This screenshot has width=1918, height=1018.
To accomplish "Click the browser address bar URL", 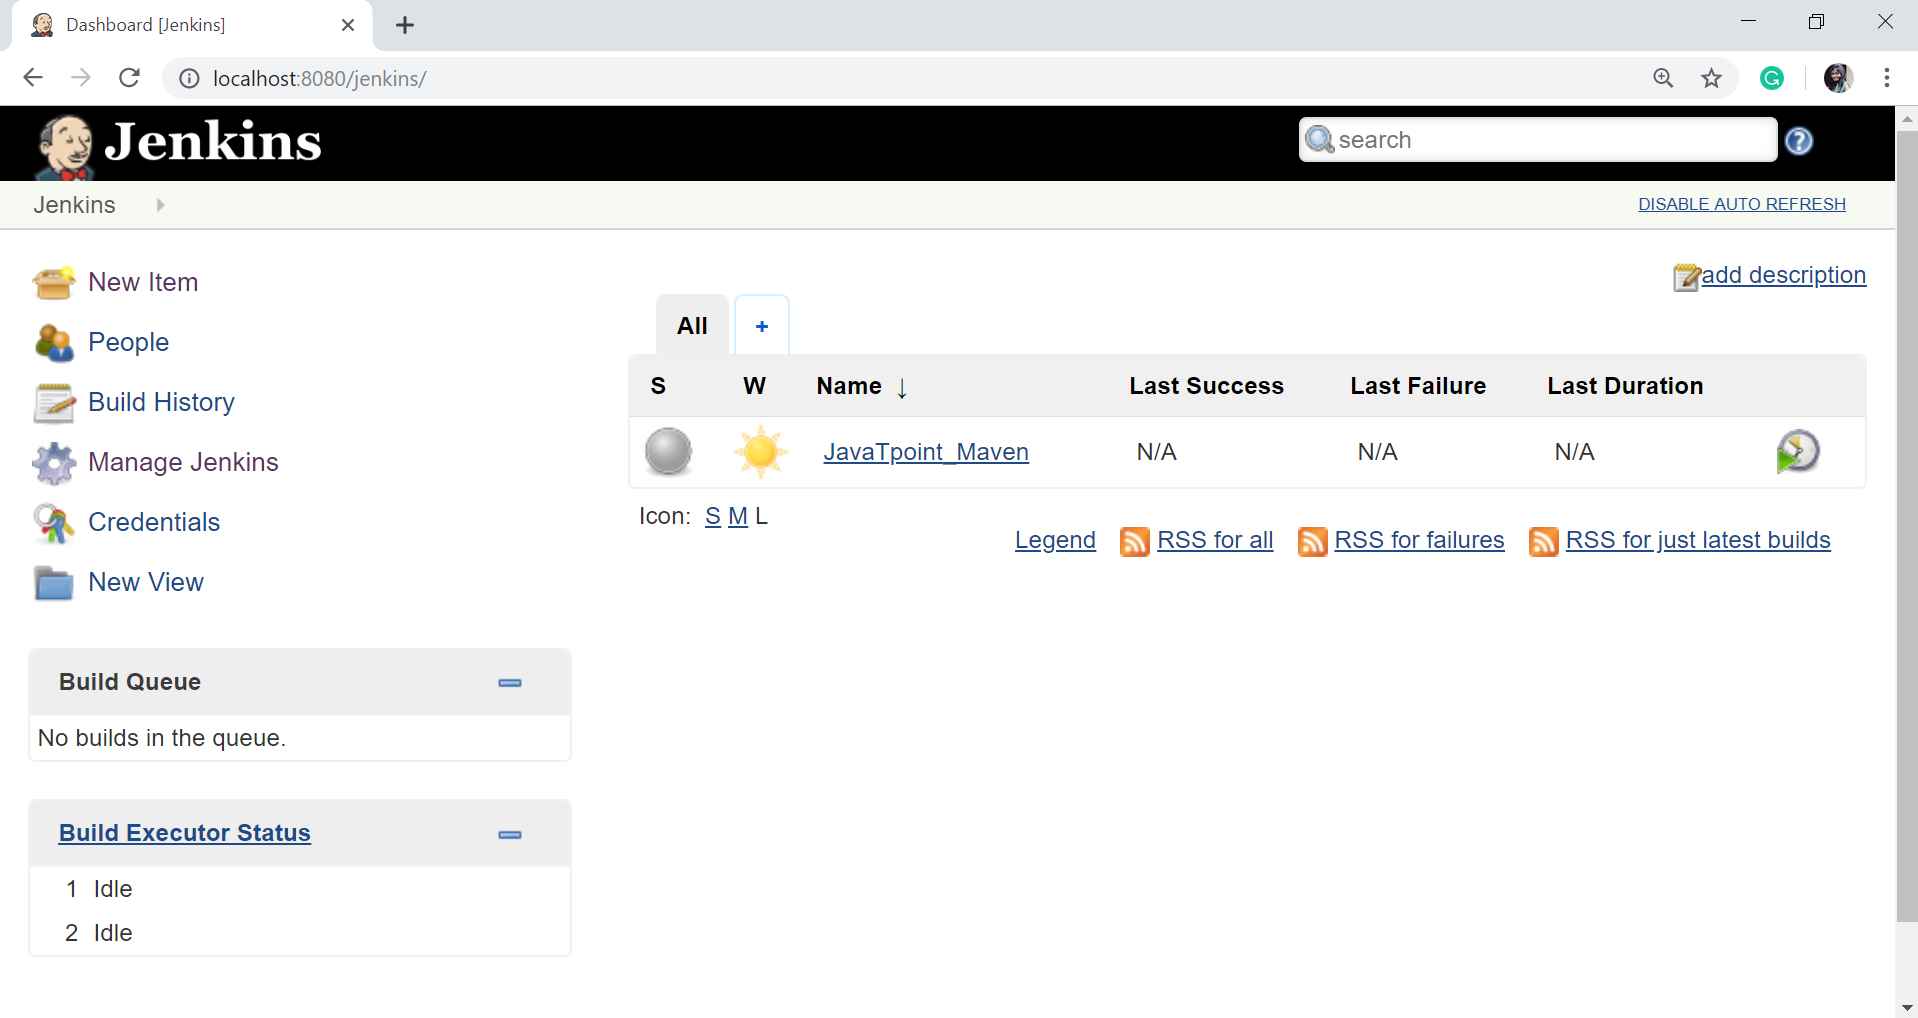I will pos(320,79).
